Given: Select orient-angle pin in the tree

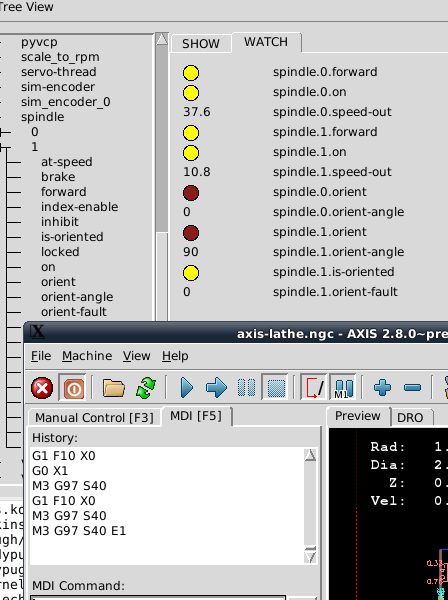Looking at the screenshot, I should 77,297.
